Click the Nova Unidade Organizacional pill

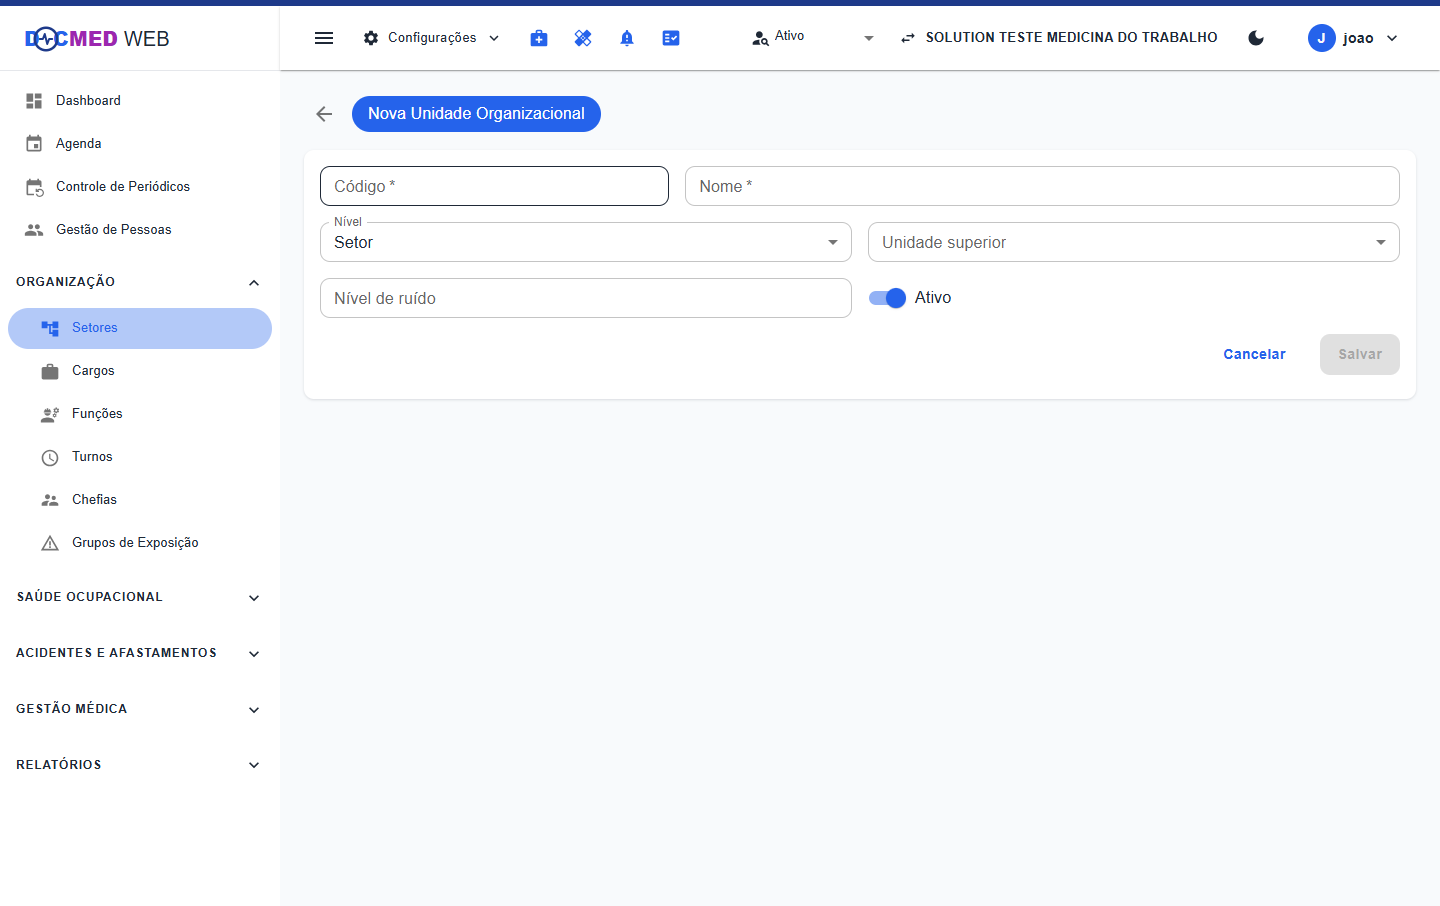click(x=476, y=114)
